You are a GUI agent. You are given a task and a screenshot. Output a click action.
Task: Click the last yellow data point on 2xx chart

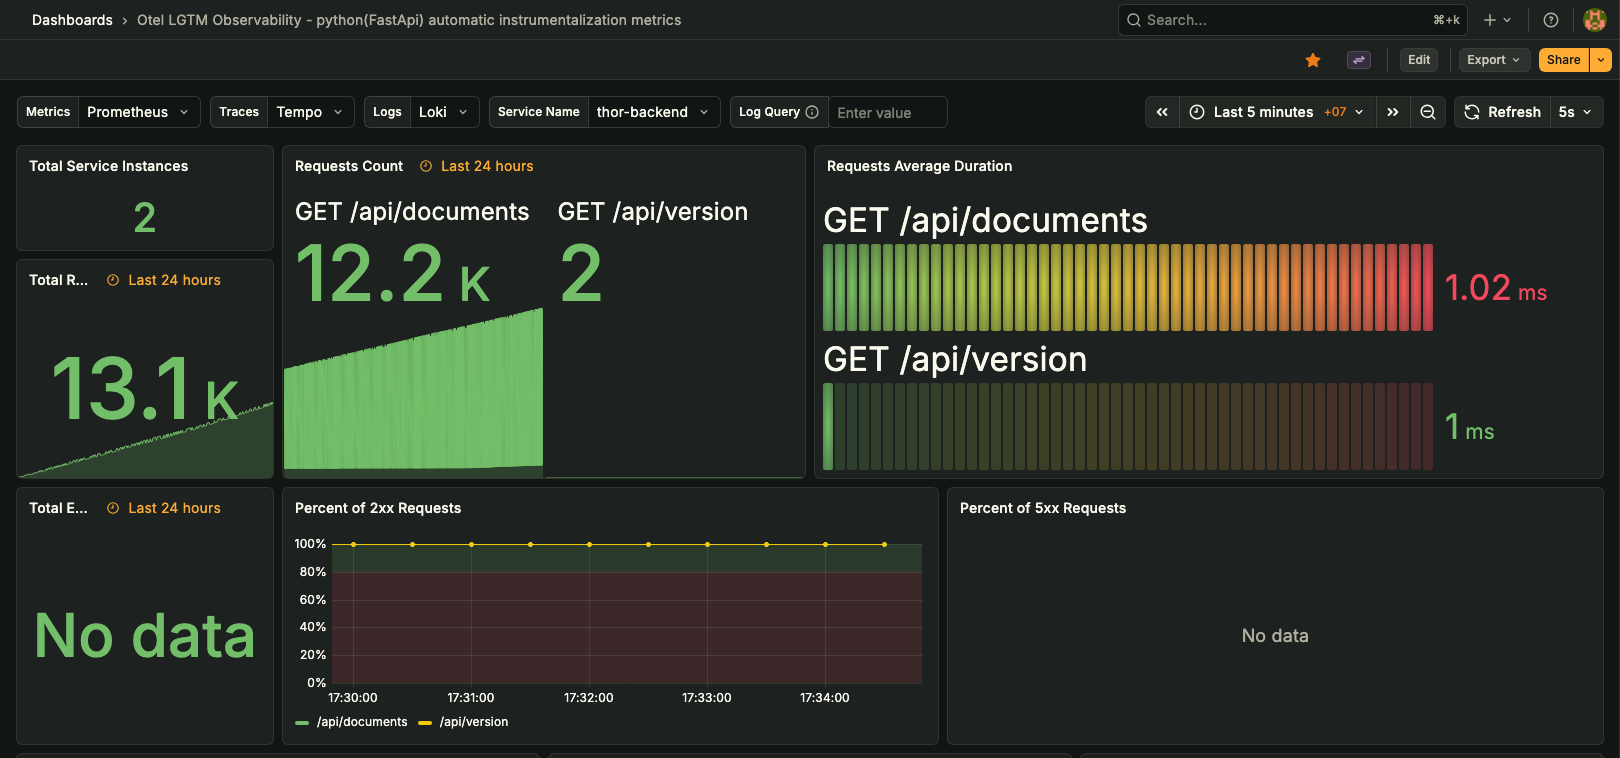[x=884, y=544]
